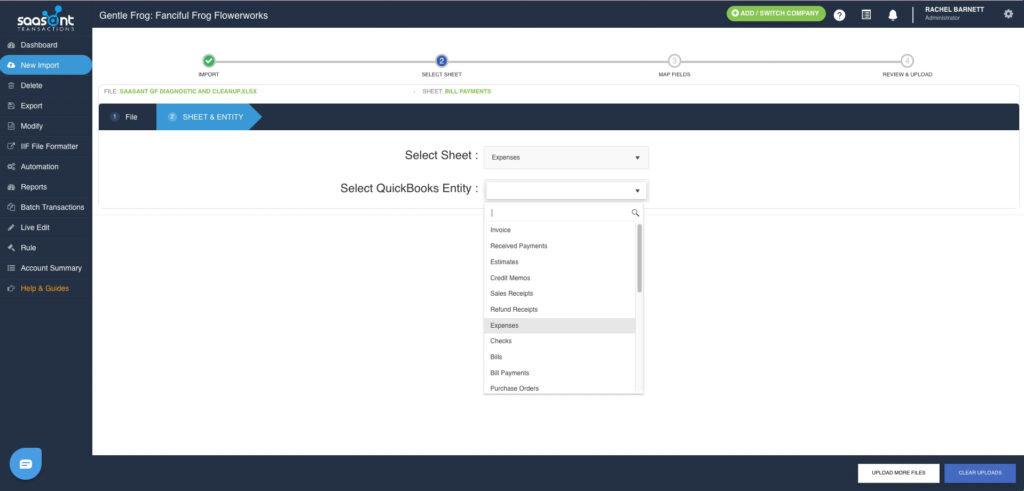
Task: Choose Refund Receipts from entity list
Action: tap(560, 309)
